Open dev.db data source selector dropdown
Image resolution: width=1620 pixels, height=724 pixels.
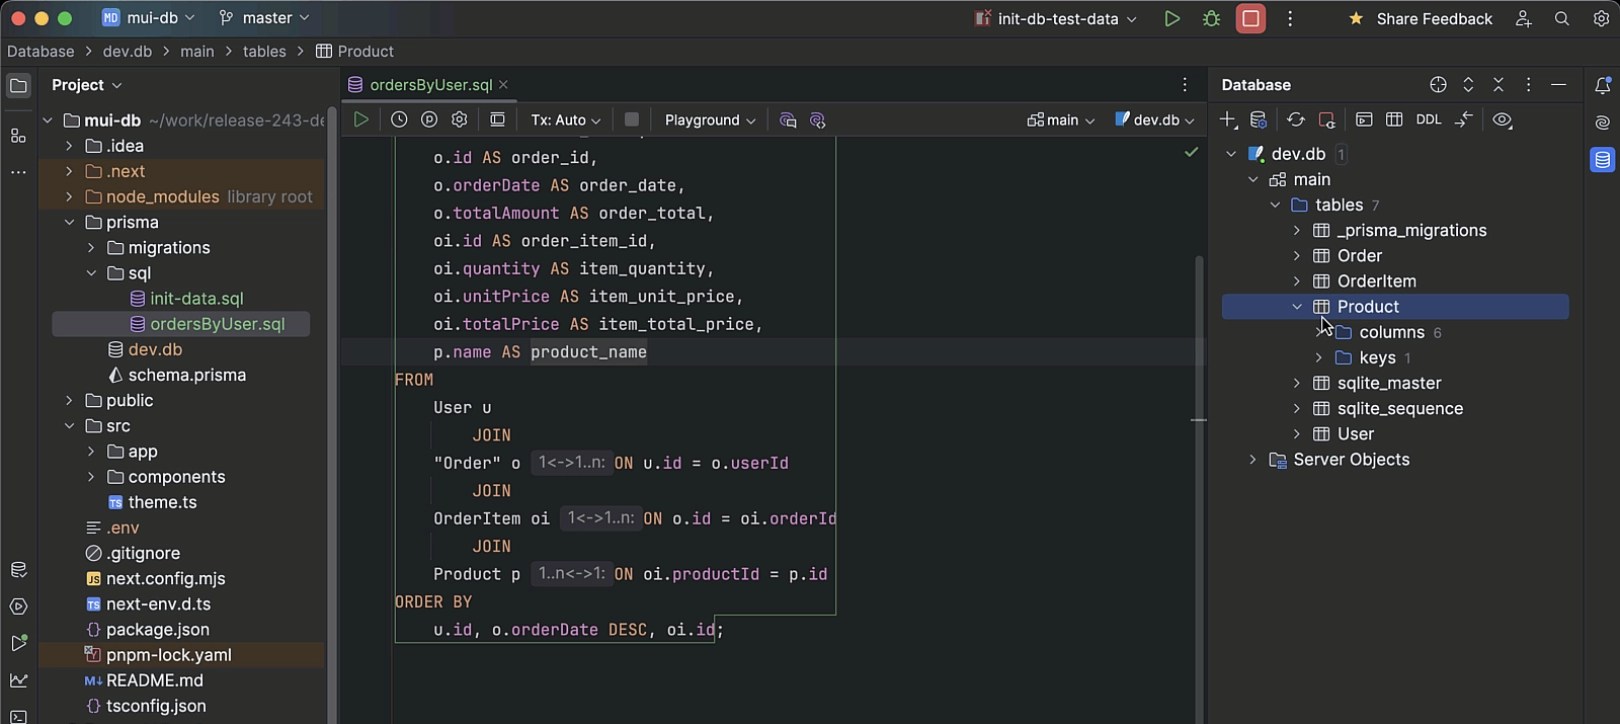1155,120
